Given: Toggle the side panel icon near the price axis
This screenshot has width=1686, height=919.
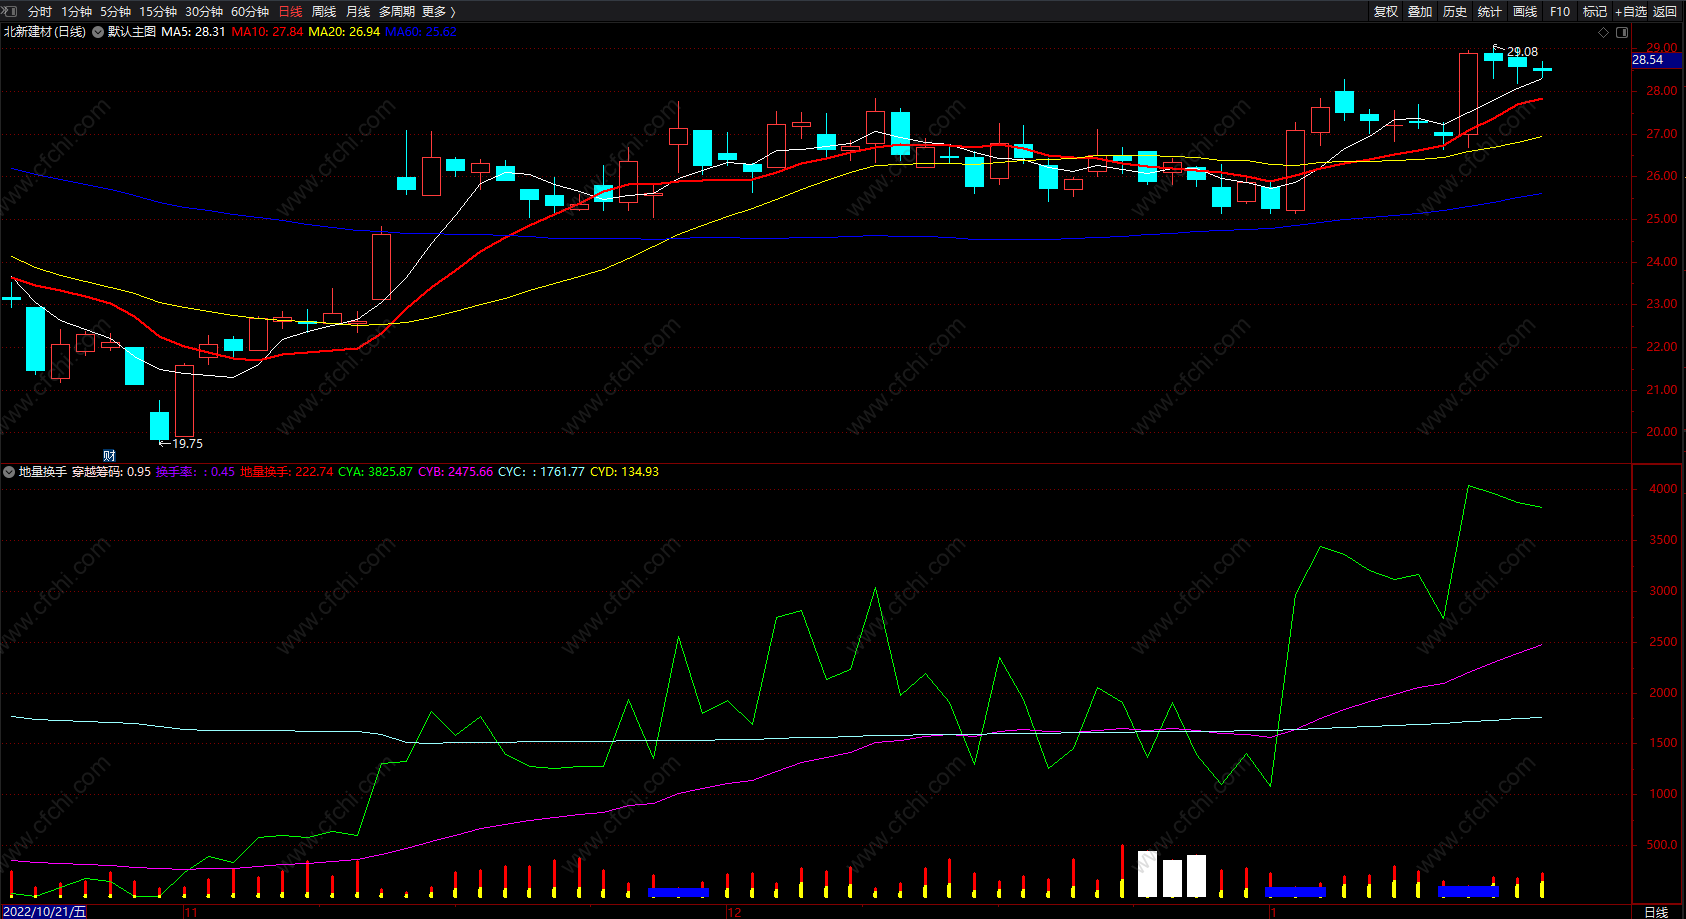Looking at the screenshot, I should tap(1622, 32).
